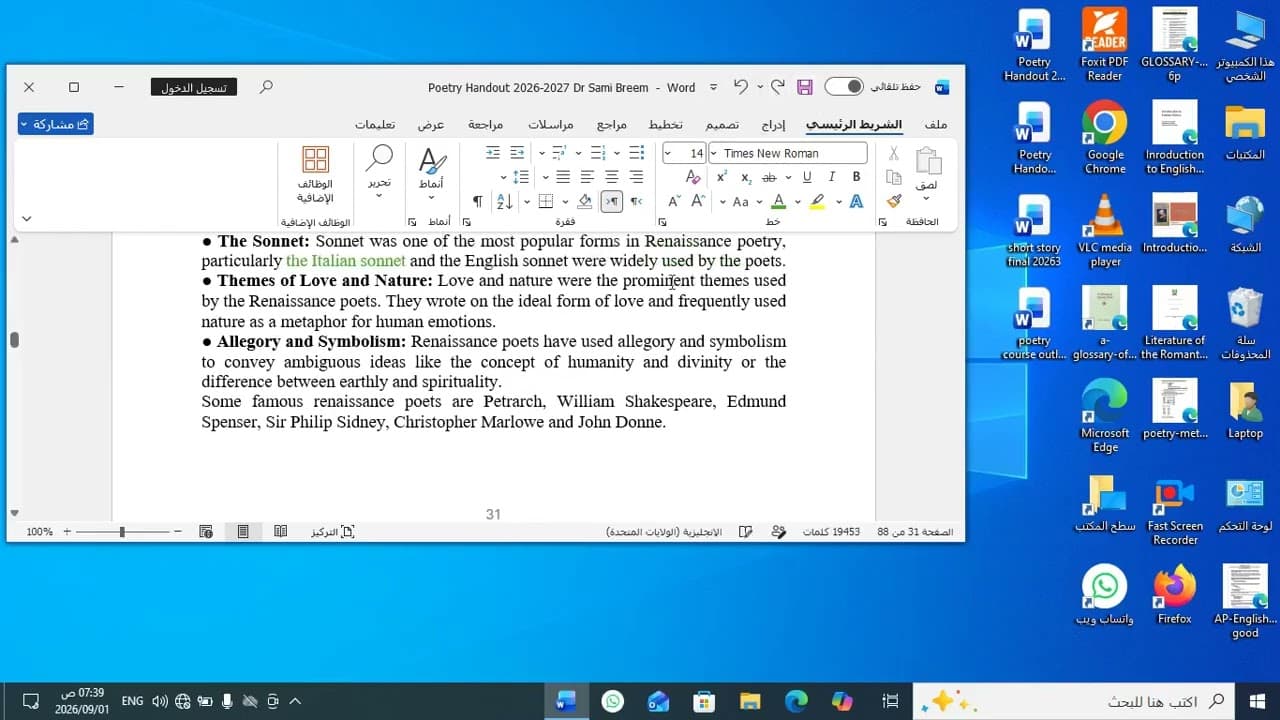The image size is (1280, 720).
Task: Apply Italic formatting from the ribbon
Action: coord(831,177)
